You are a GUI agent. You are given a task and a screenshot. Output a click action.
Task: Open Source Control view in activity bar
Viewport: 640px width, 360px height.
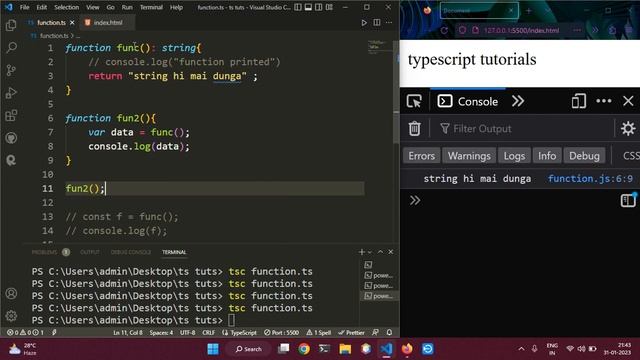(11, 70)
